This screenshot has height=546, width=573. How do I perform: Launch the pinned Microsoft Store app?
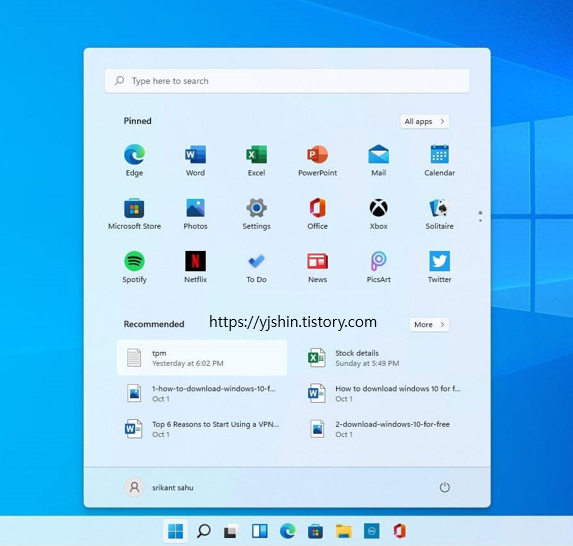click(x=134, y=213)
